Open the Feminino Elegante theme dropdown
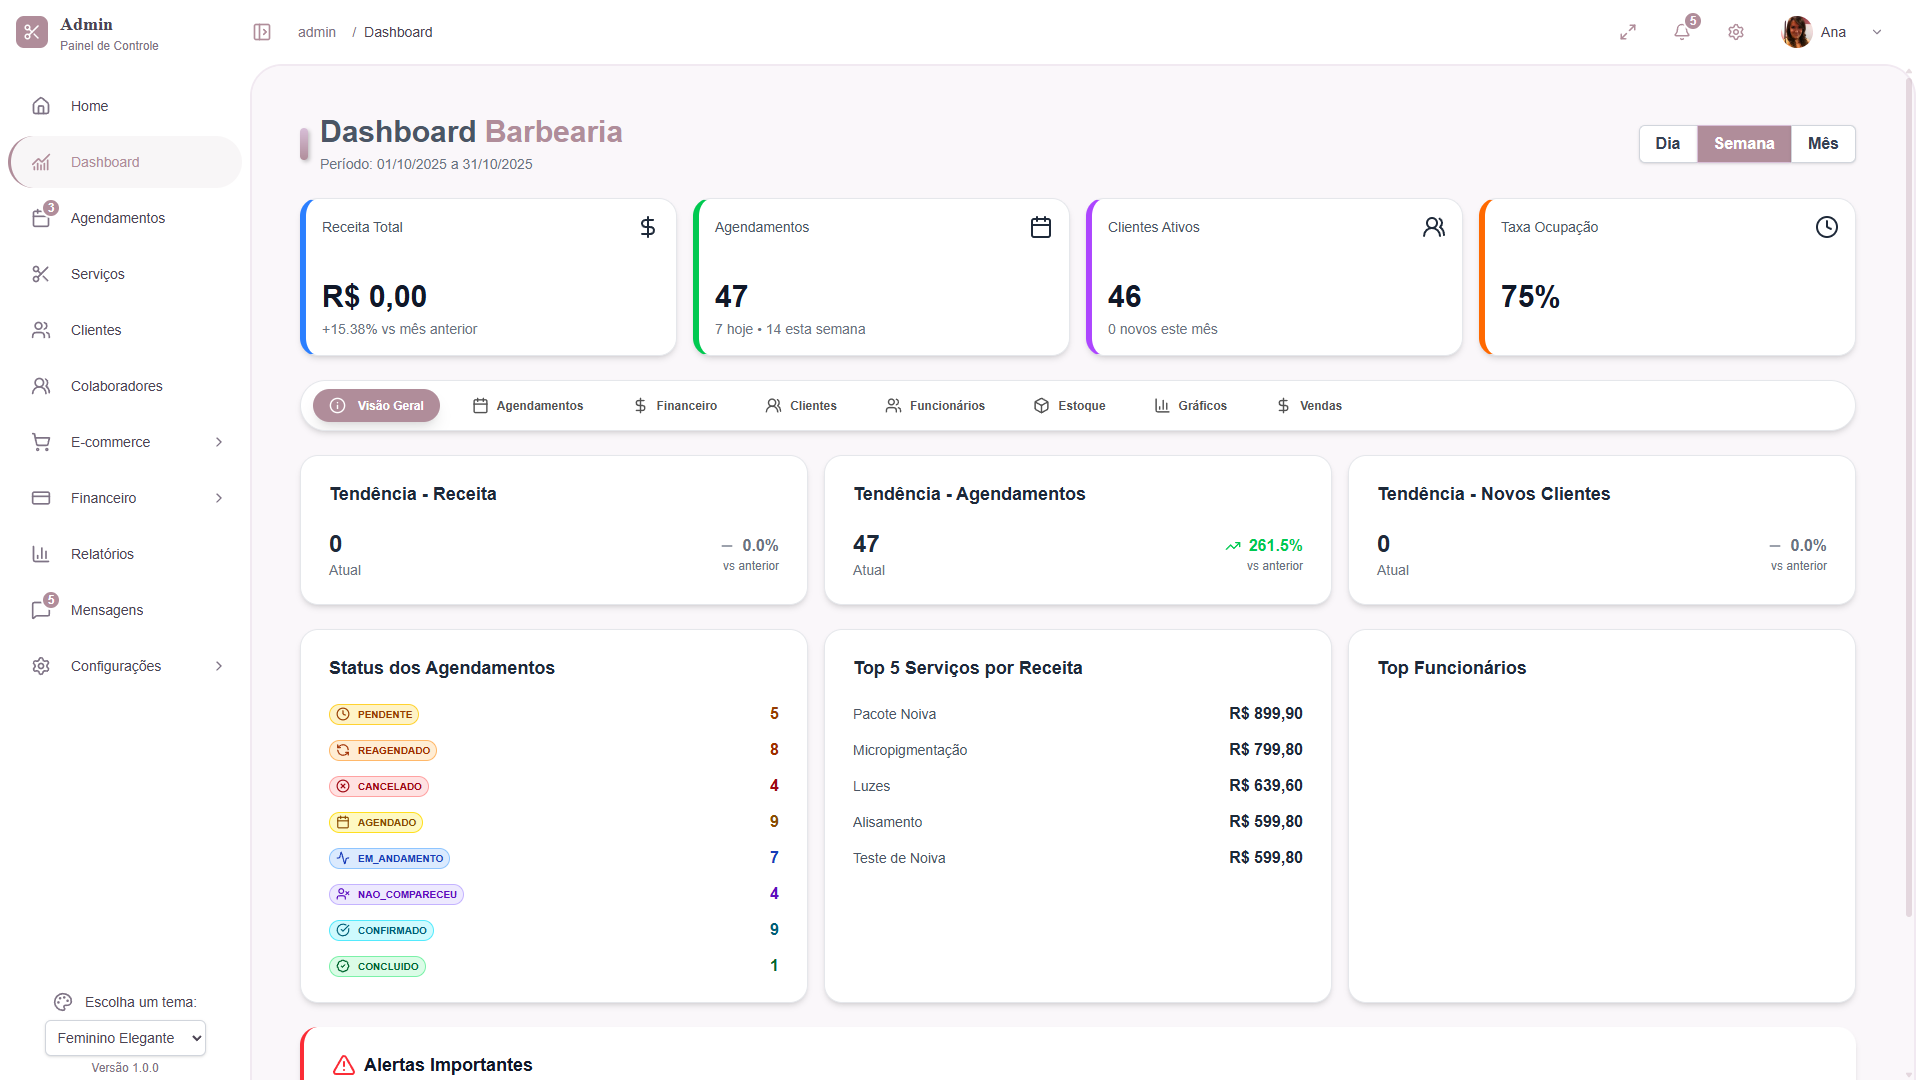The height and width of the screenshot is (1080, 1920). [125, 1038]
